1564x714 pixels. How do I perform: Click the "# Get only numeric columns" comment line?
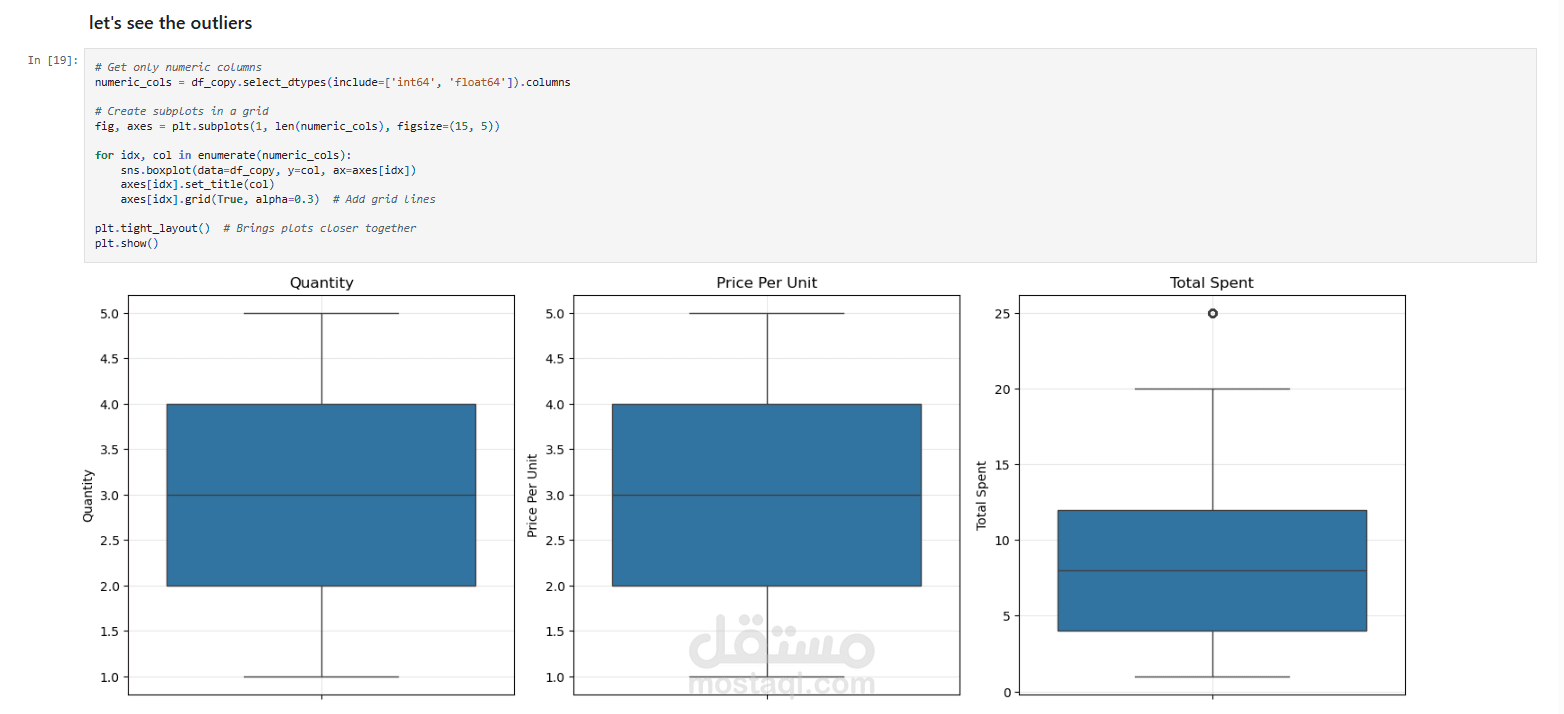pos(178,67)
